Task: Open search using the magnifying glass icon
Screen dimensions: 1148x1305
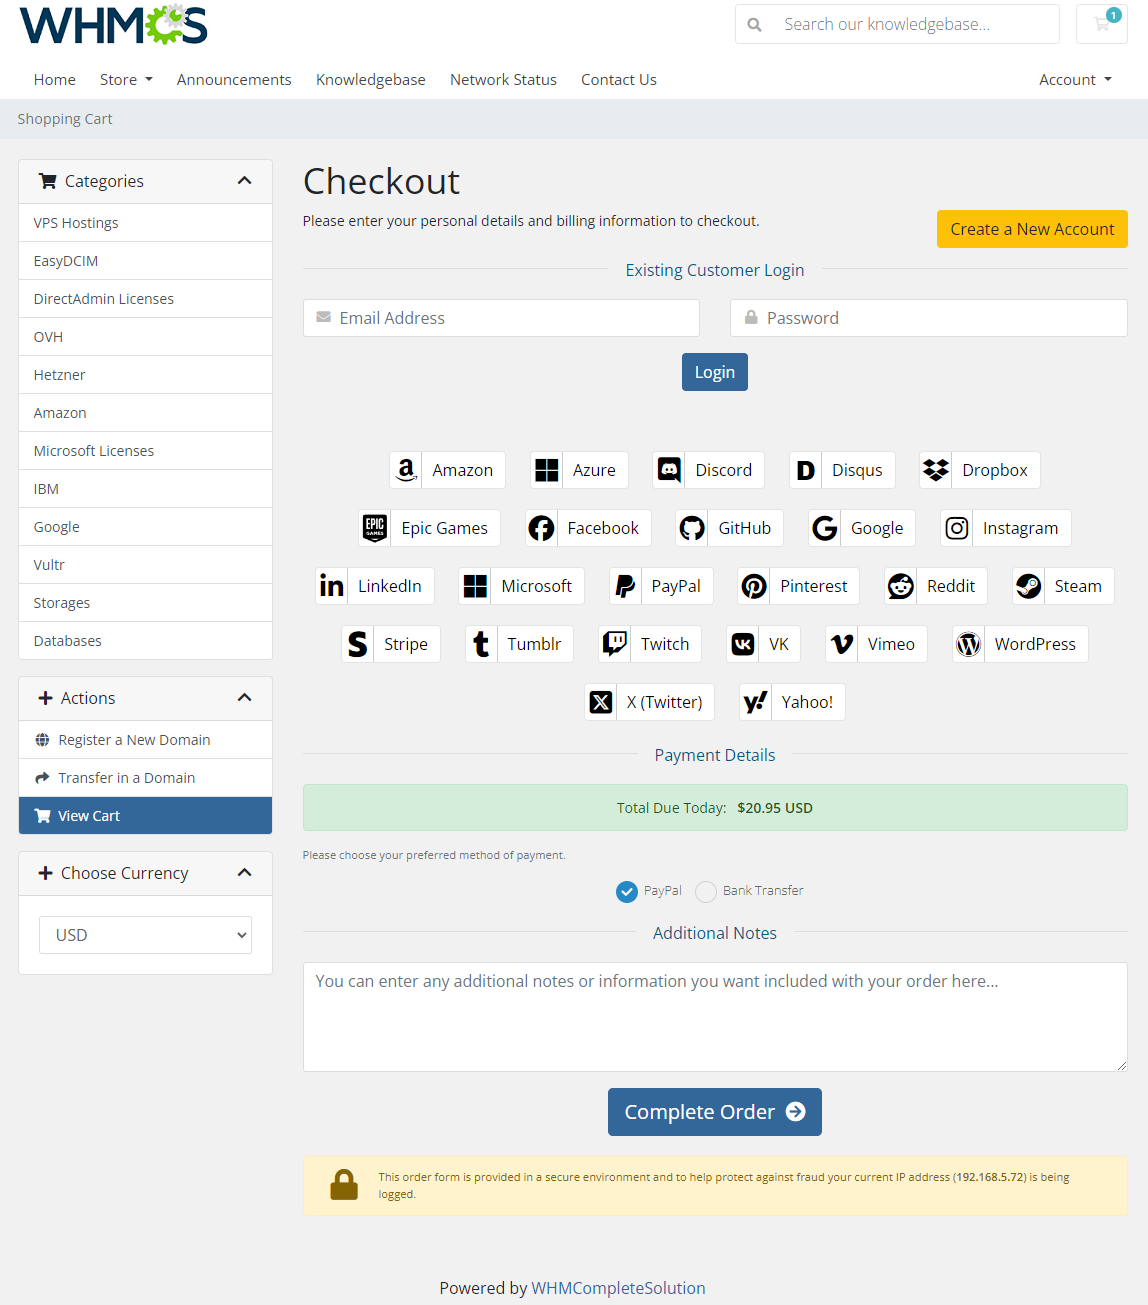Action: [754, 23]
